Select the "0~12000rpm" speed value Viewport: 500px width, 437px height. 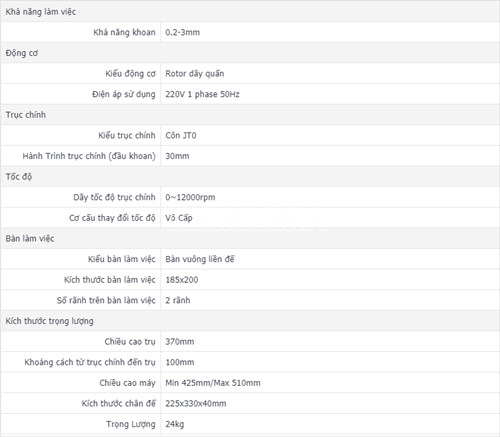pyautogui.click(x=190, y=197)
